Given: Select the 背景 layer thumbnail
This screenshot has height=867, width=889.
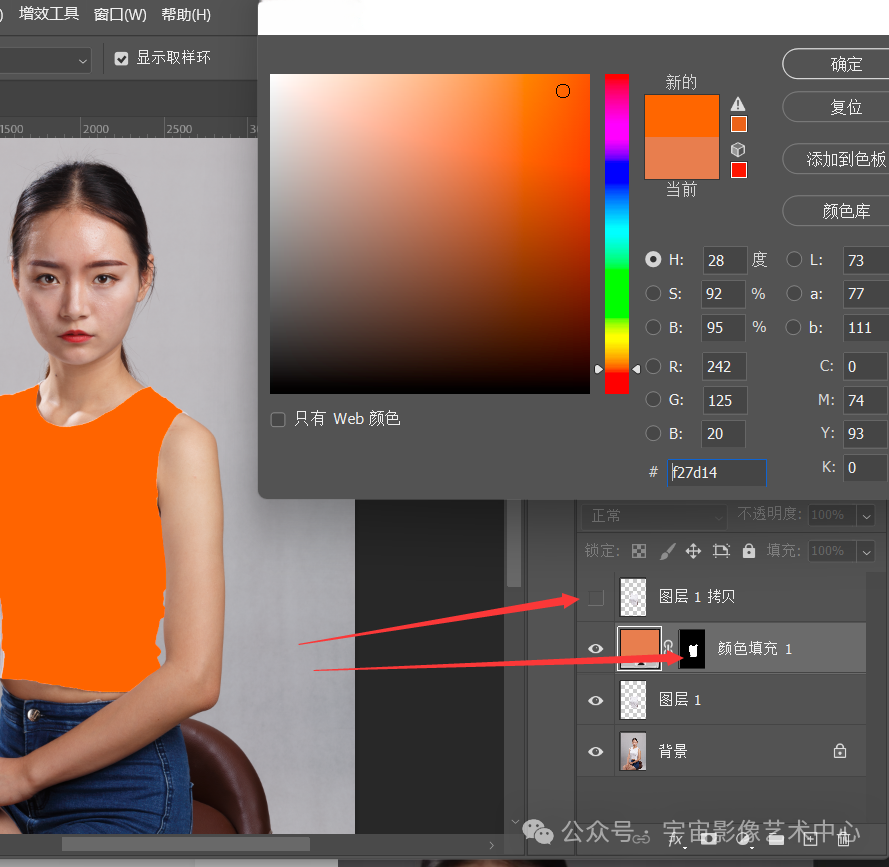Looking at the screenshot, I should 633,751.
